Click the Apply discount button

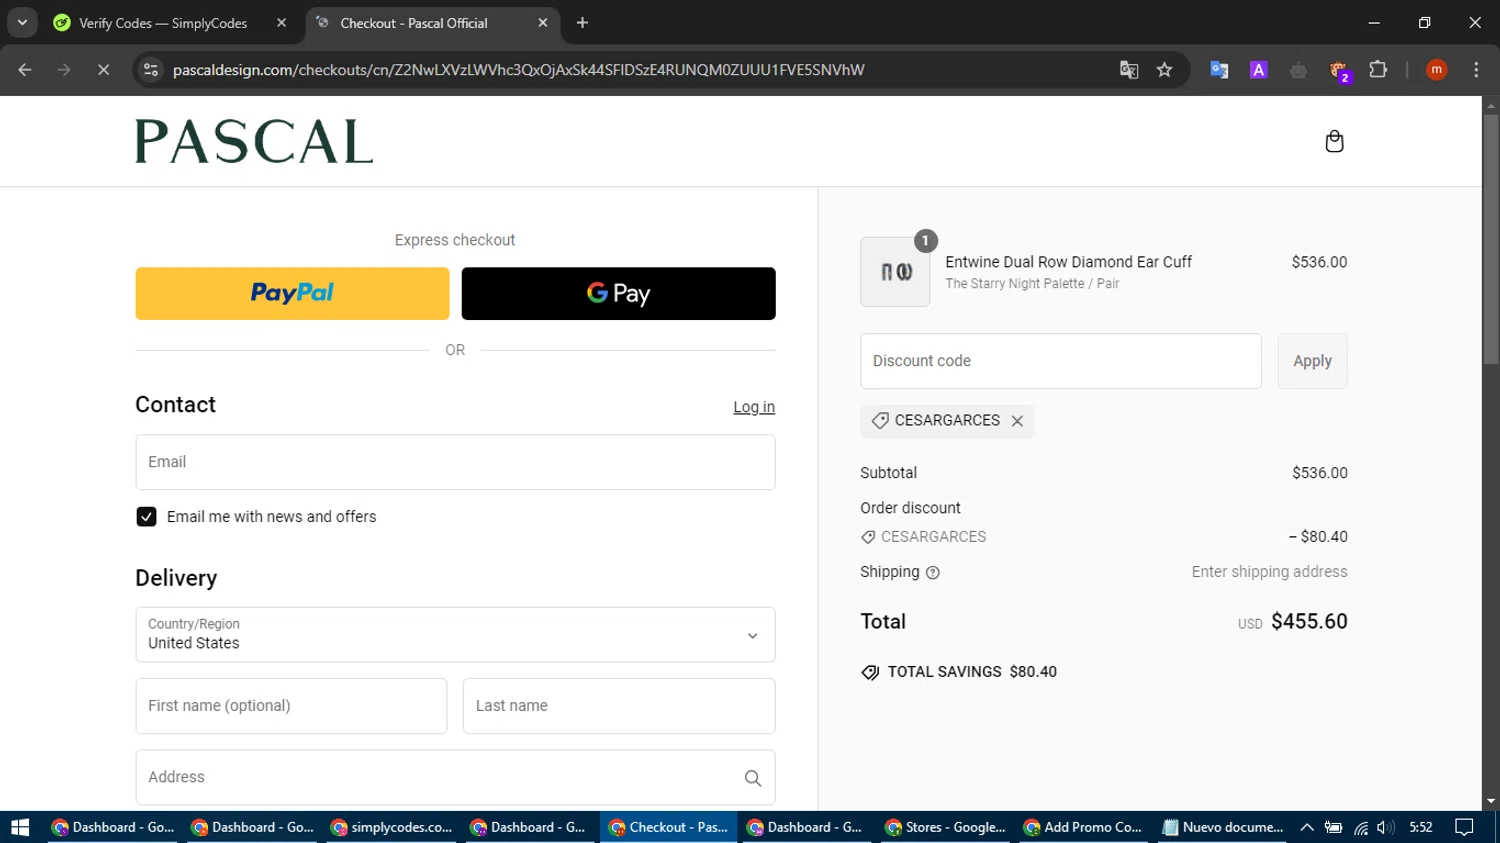tap(1312, 361)
